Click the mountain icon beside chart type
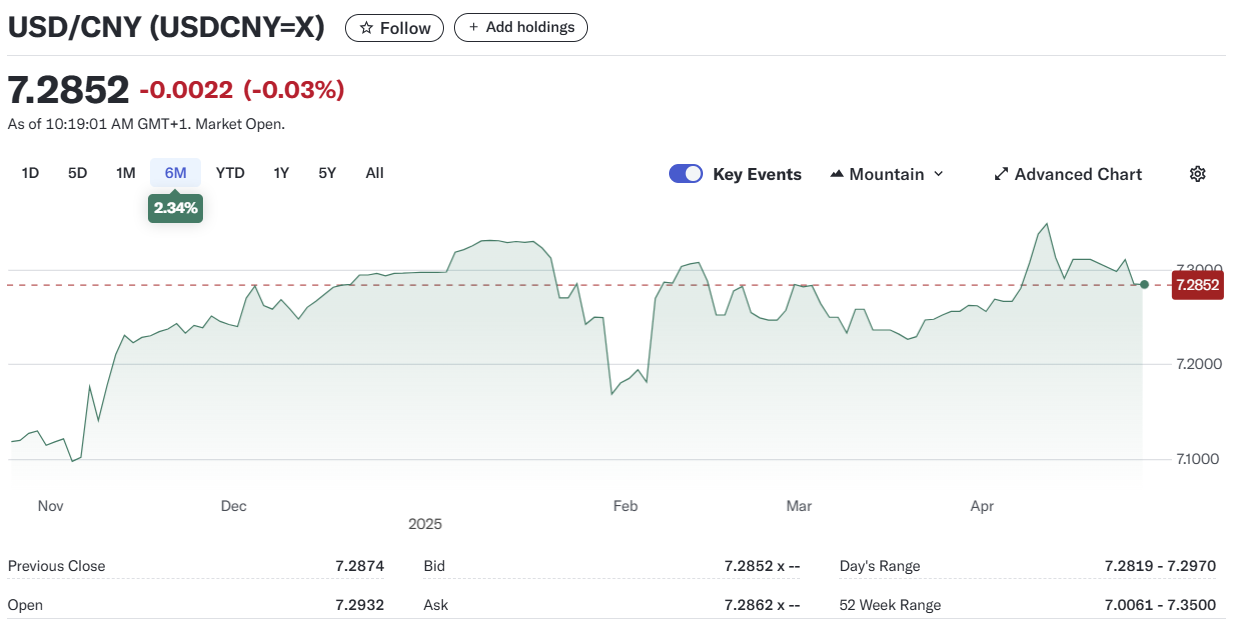 837,174
